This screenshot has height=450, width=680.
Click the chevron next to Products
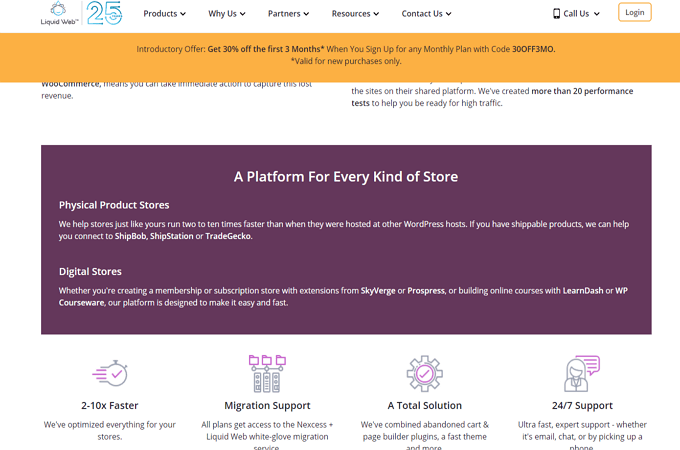pos(183,14)
